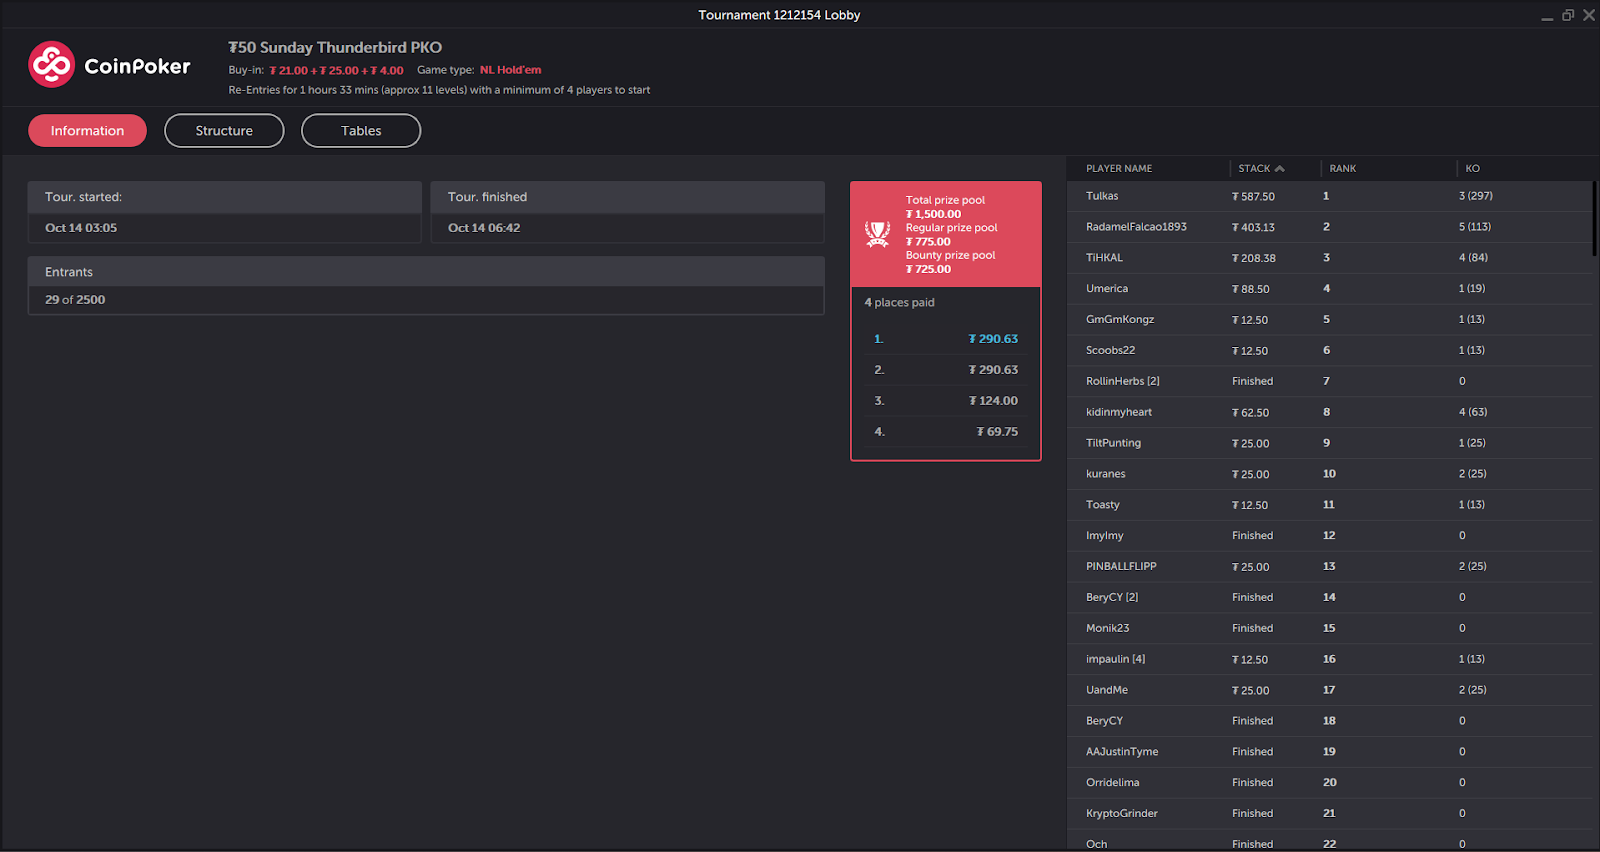Open the Information tab

[87, 131]
